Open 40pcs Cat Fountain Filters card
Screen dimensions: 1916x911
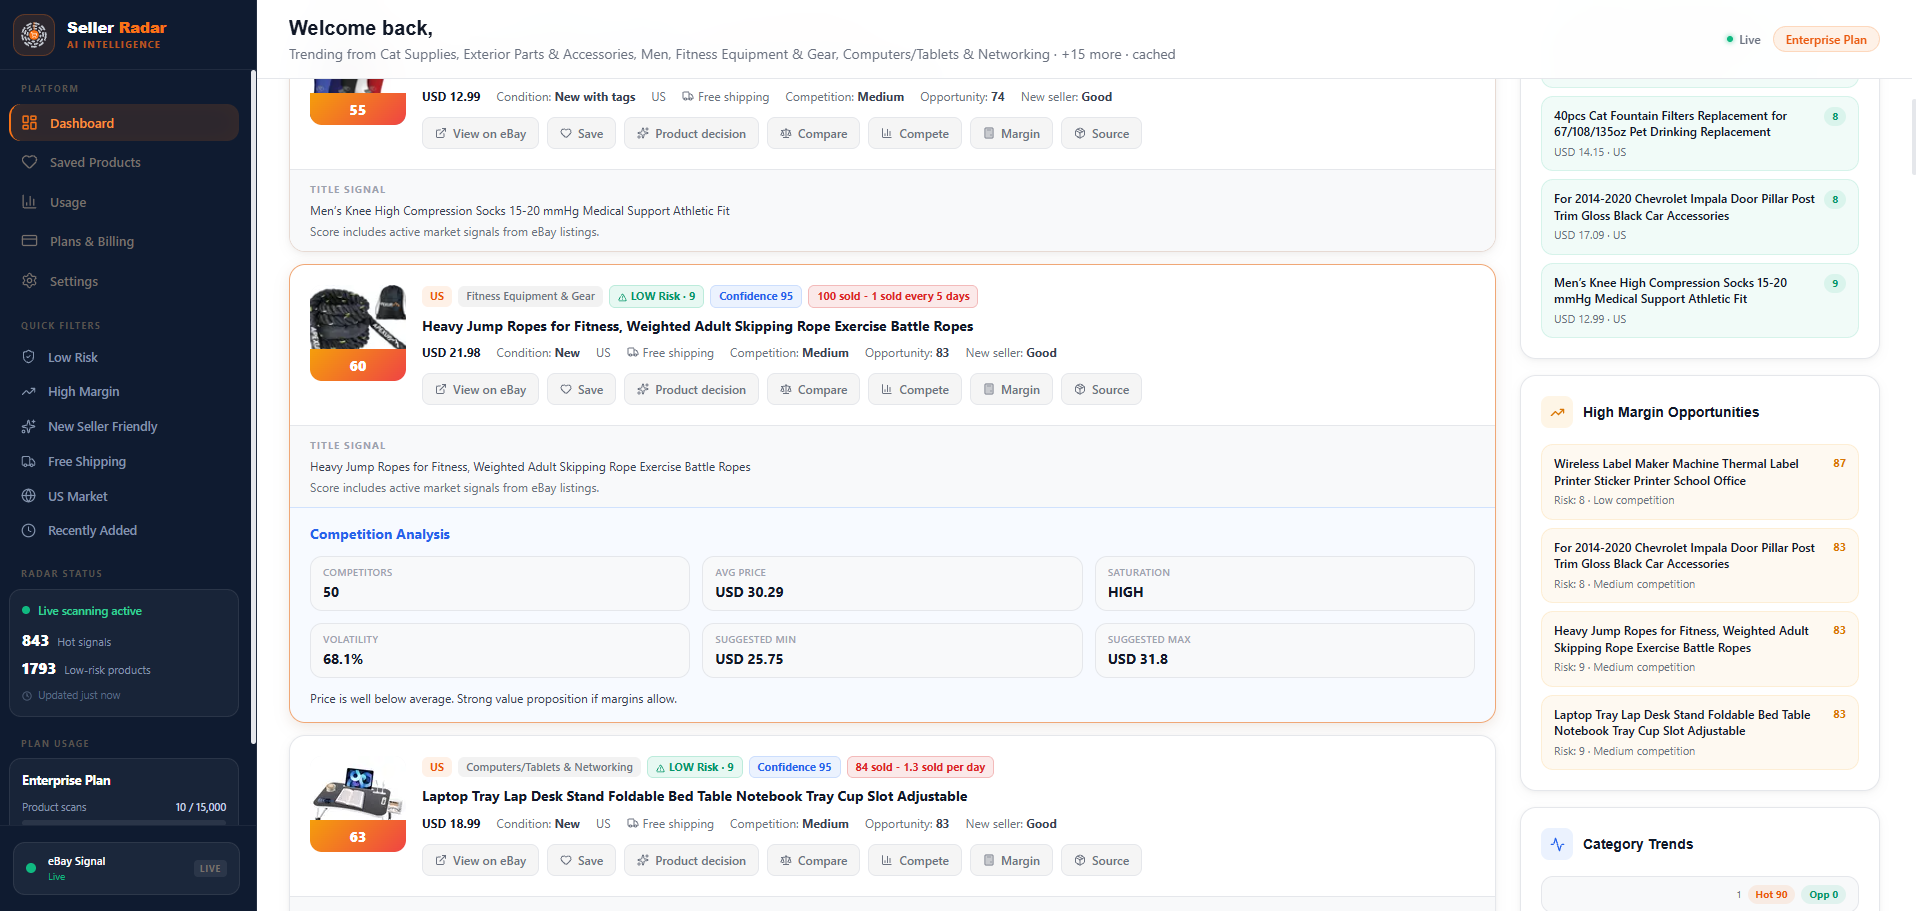pyautogui.click(x=1699, y=133)
